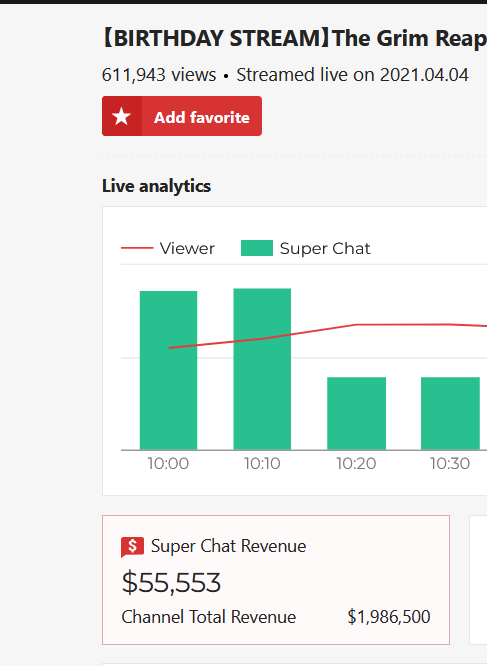
Task: Click the 10:20 time axis label
Action: click(x=356, y=463)
